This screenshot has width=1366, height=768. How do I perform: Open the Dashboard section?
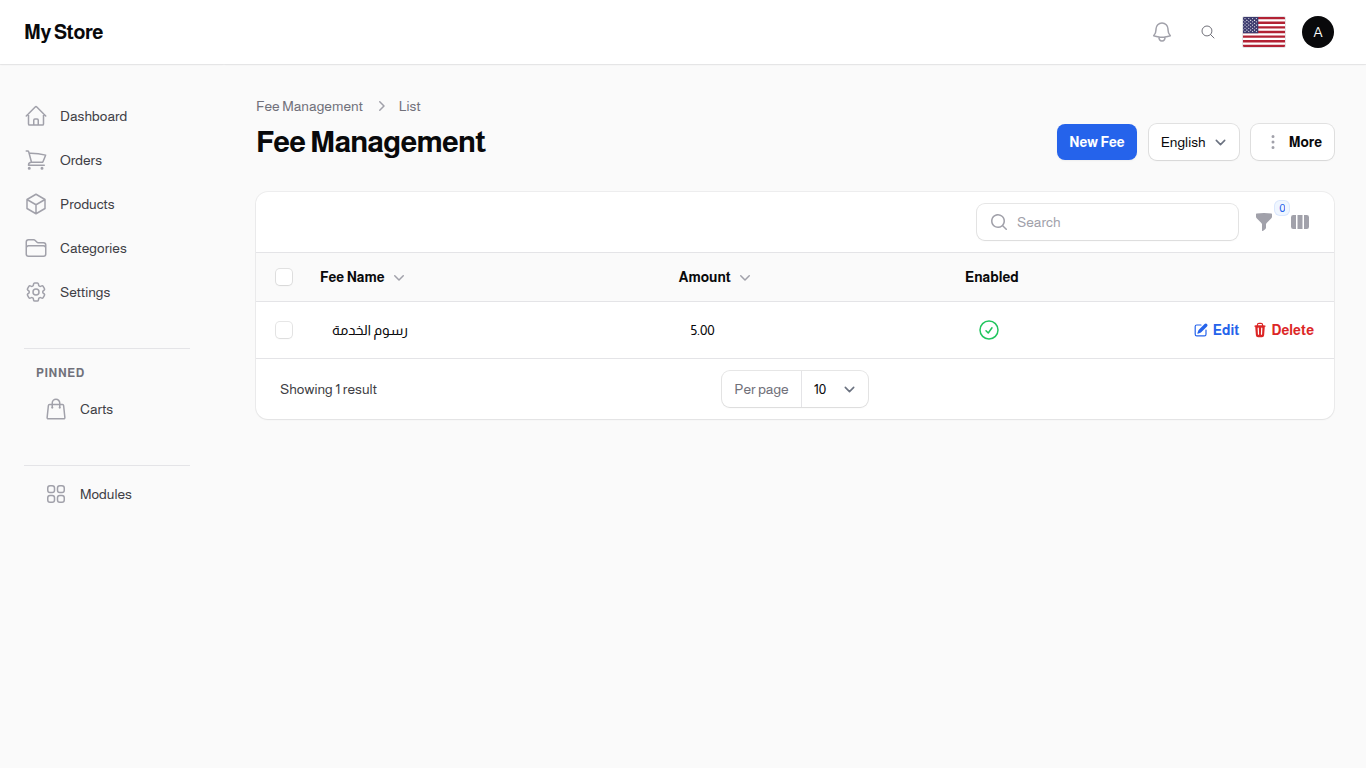click(x=93, y=116)
